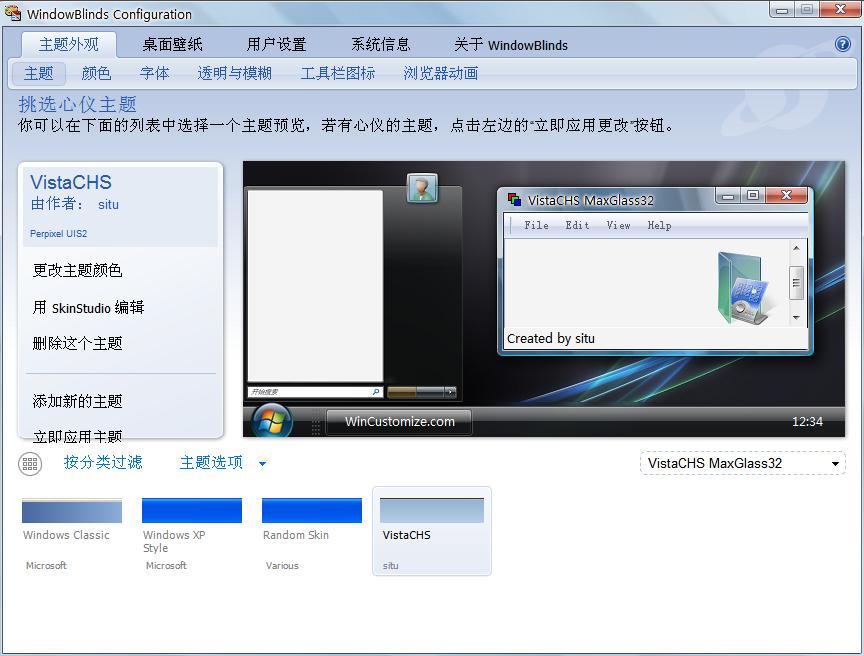Screen dimensions: 864x656
Task: Click the Windows Start orb in theme preview
Action: click(272, 421)
